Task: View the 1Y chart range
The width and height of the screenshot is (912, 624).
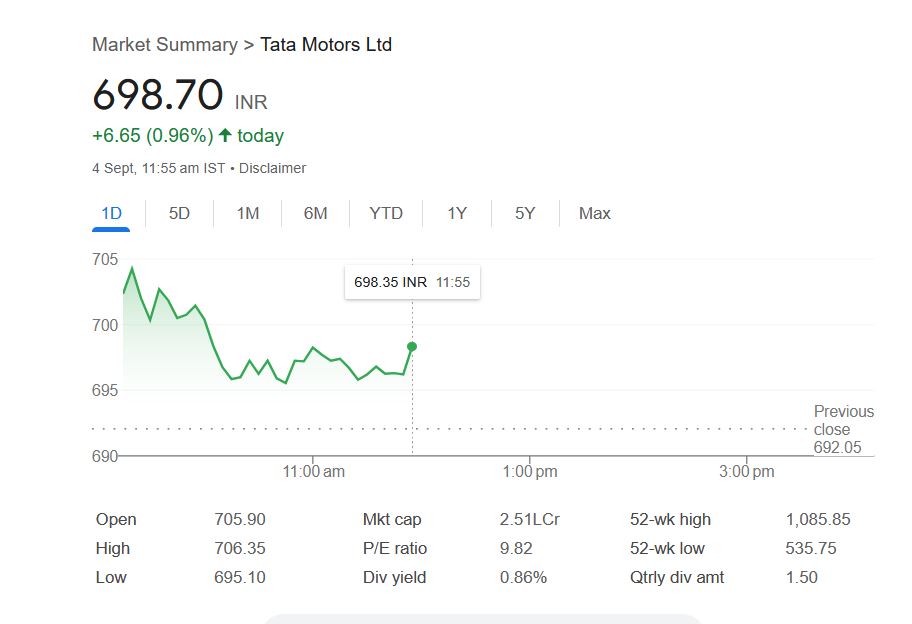Action: point(457,213)
